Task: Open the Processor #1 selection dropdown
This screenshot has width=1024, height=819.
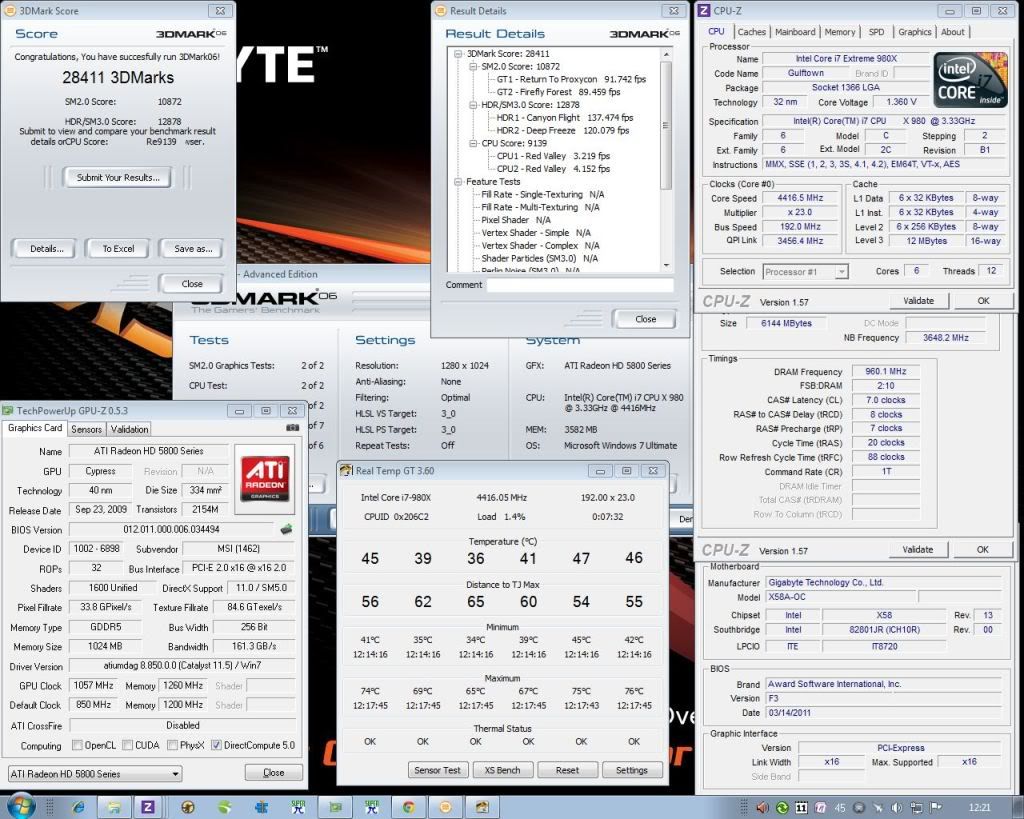Action: [805, 272]
